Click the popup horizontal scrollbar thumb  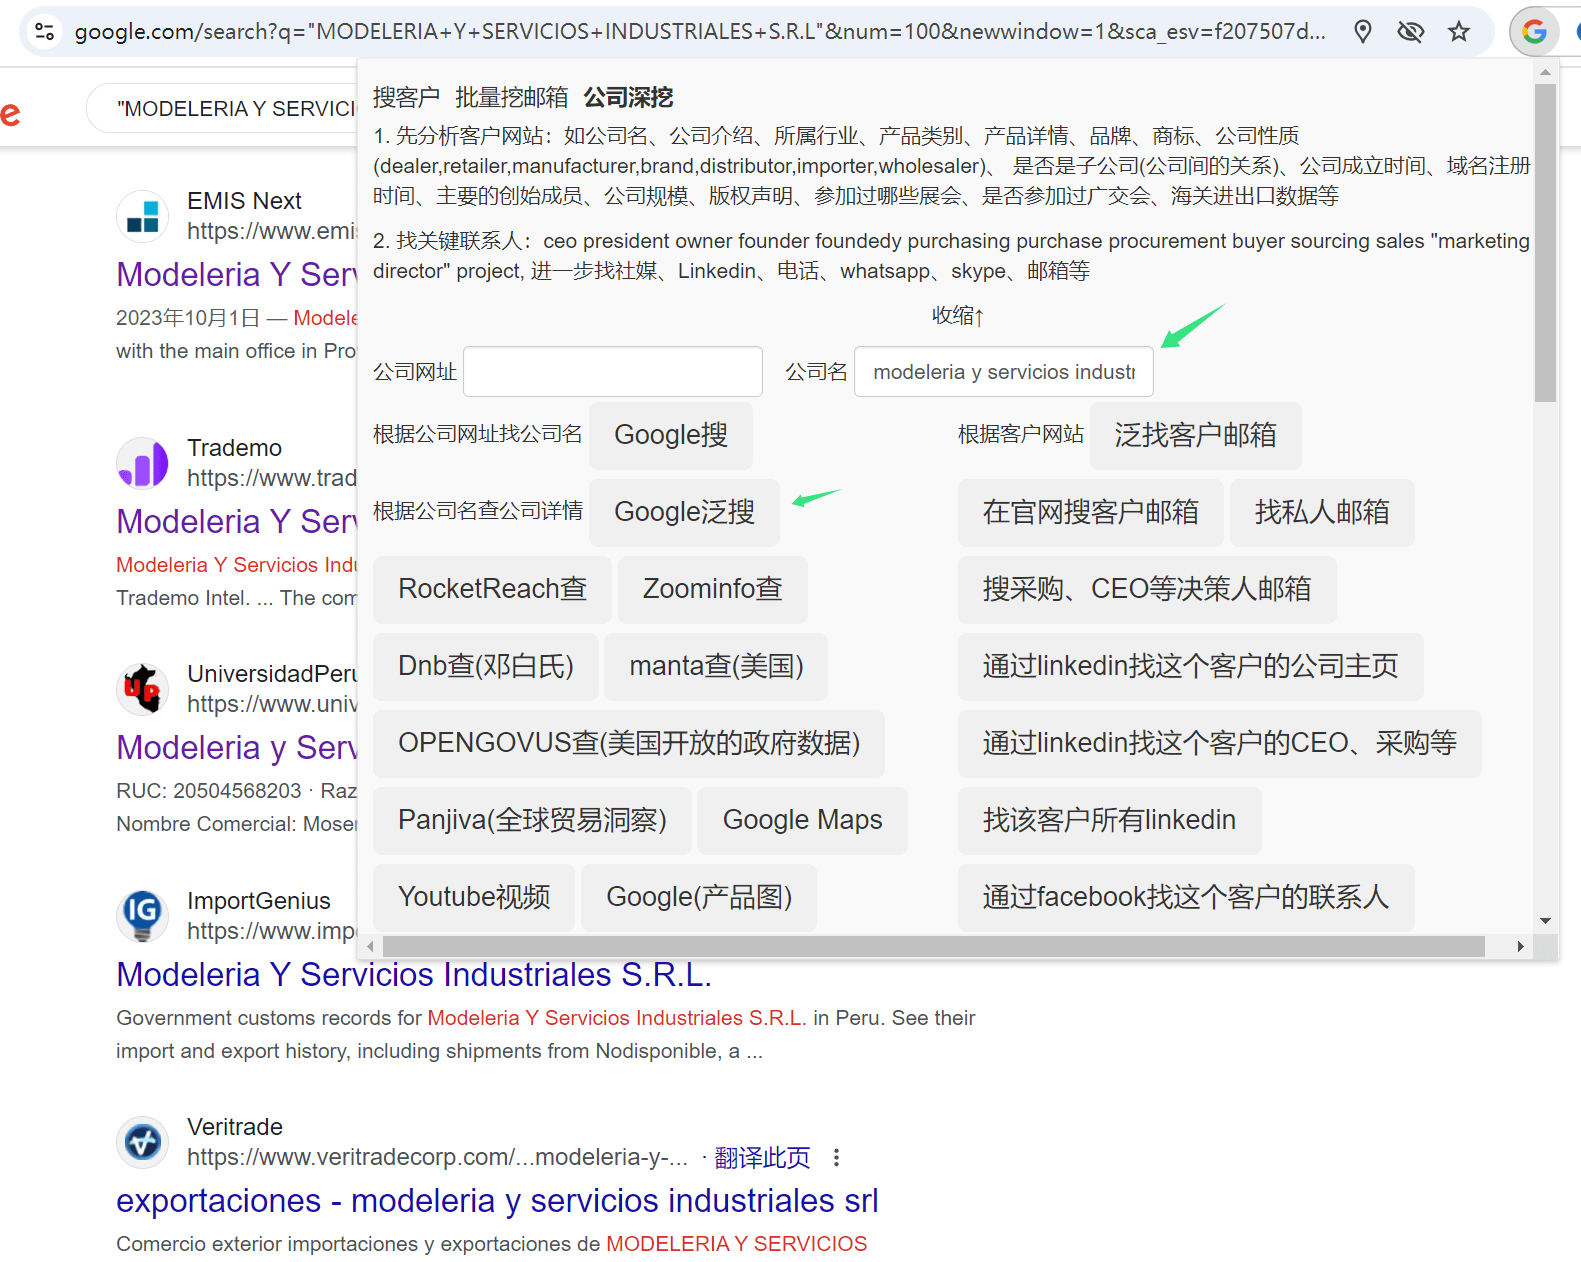(x=934, y=946)
